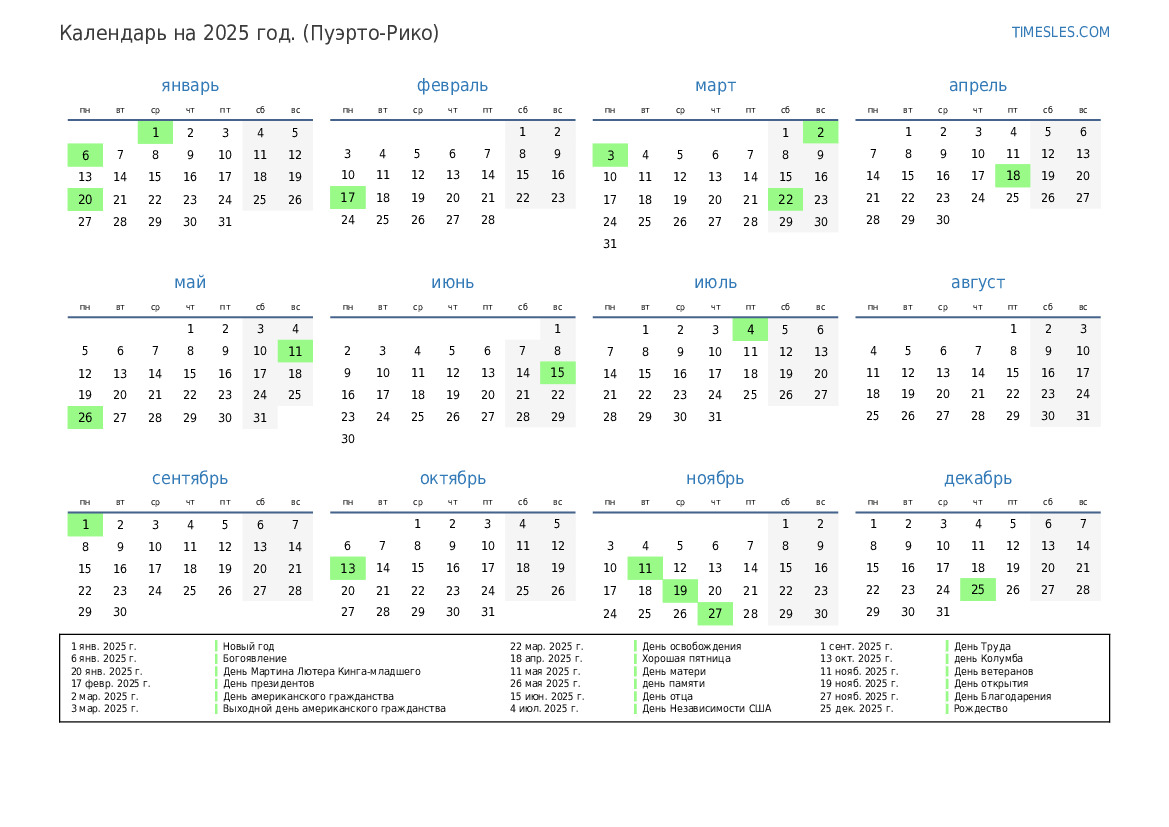Select highlighted July 4 date
This screenshot has width=1169, height=827.
[750, 330]
